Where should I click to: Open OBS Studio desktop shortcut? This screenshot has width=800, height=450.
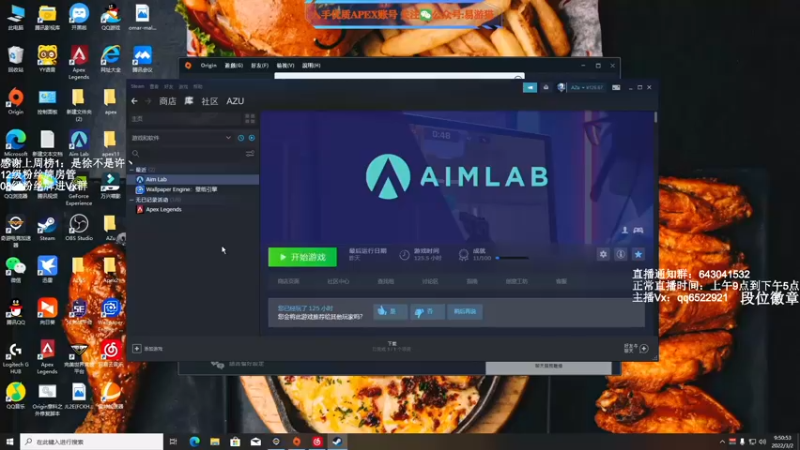[79, 228]
